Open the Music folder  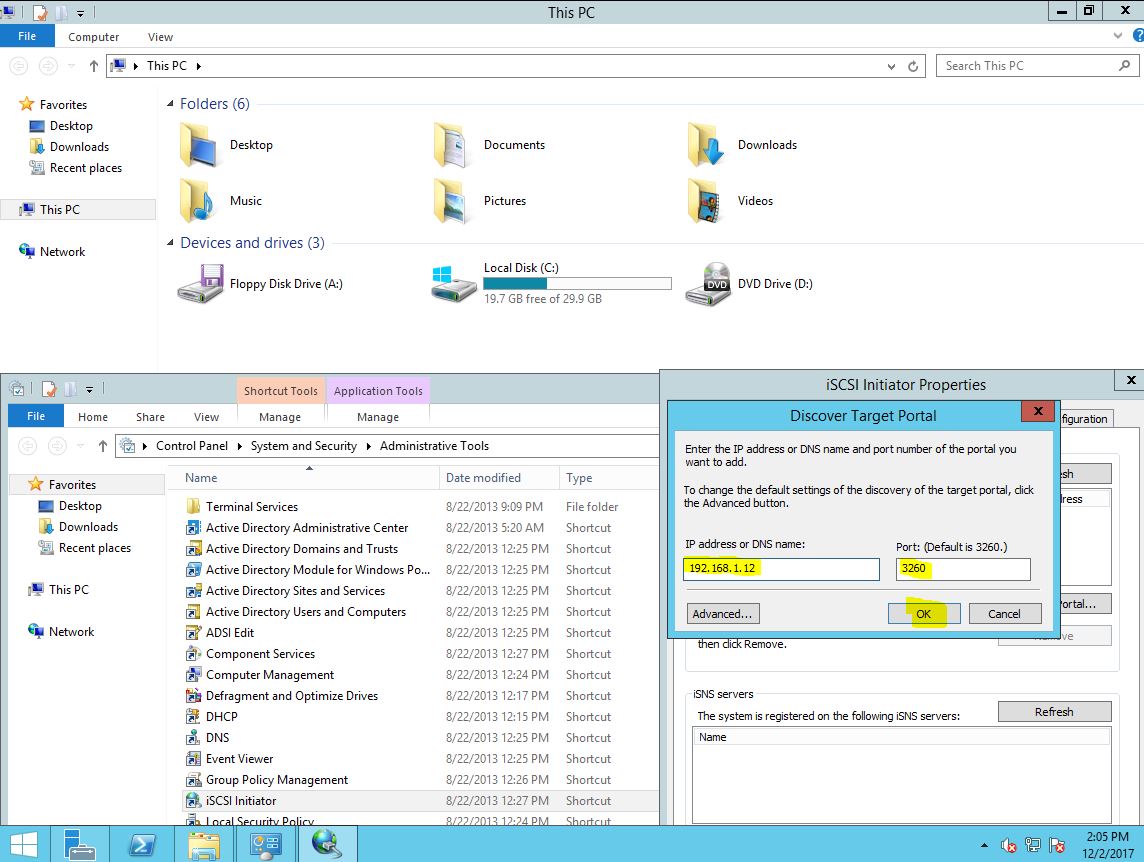[199, 201]
